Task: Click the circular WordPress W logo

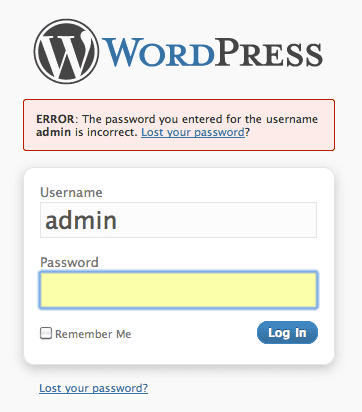Action: pyautogui.click(x=66, y=51)
